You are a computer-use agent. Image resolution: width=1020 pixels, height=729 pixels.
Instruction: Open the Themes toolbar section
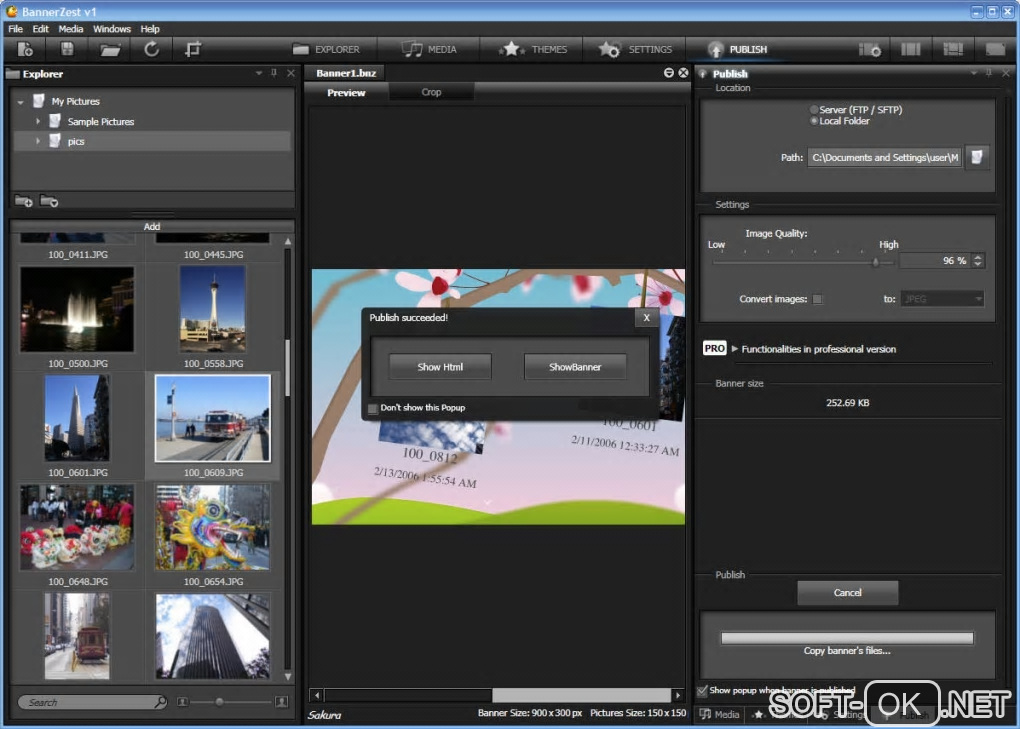click(533, 49)
